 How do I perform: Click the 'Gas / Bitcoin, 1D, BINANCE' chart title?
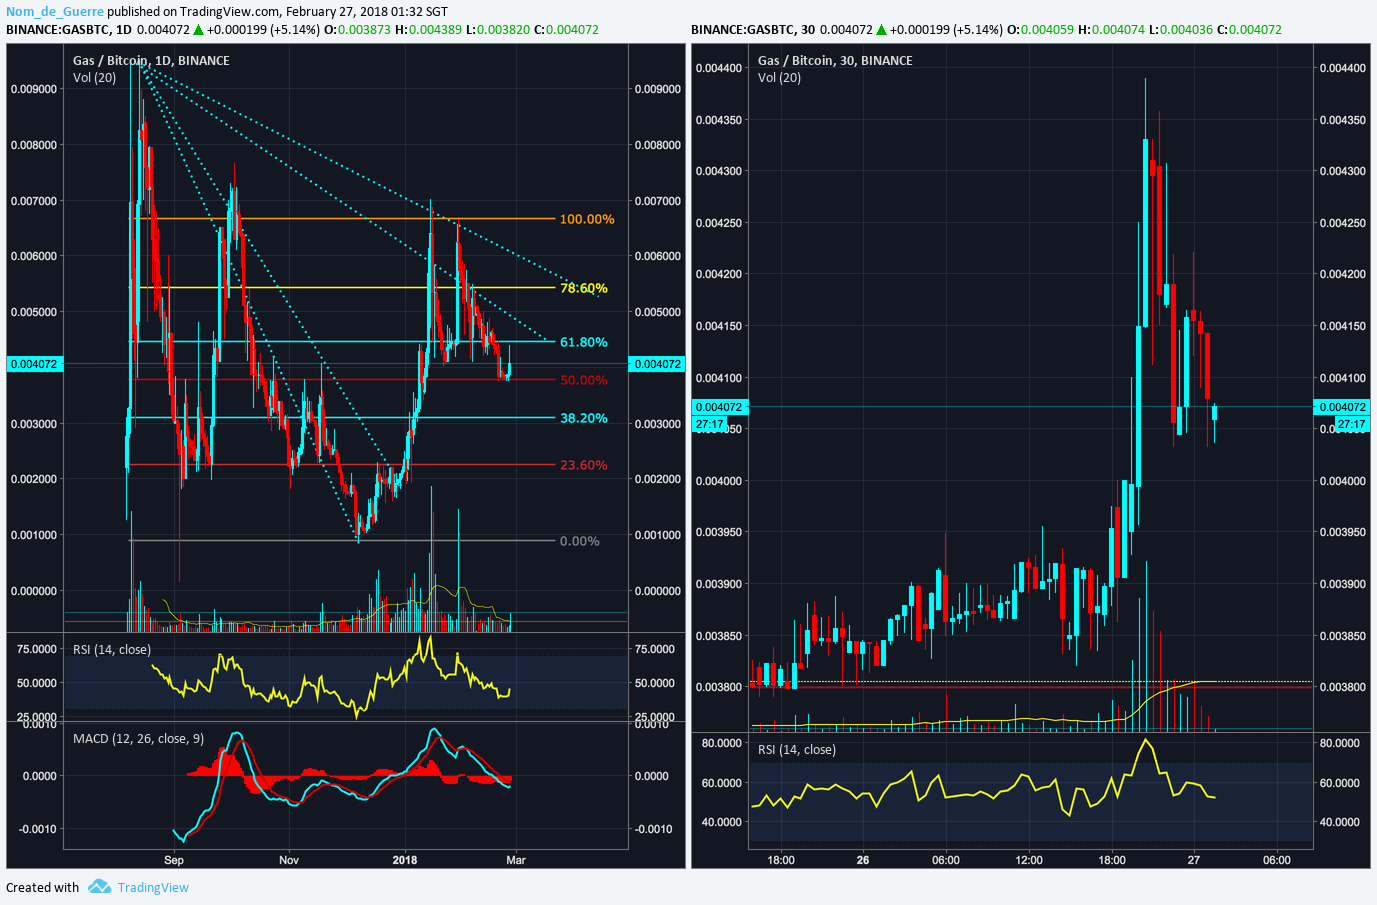click(x=151, y=61)
